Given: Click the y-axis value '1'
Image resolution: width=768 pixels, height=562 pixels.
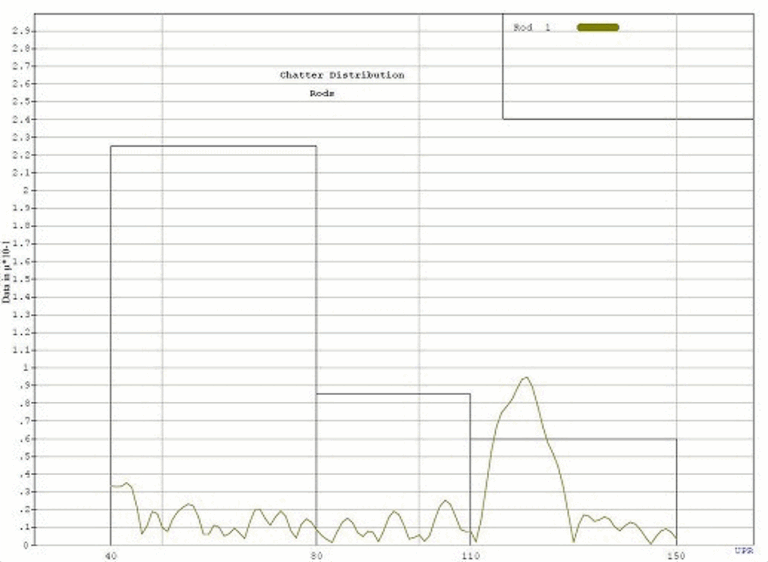Looking at the screenshot, I should coord(26,368).
